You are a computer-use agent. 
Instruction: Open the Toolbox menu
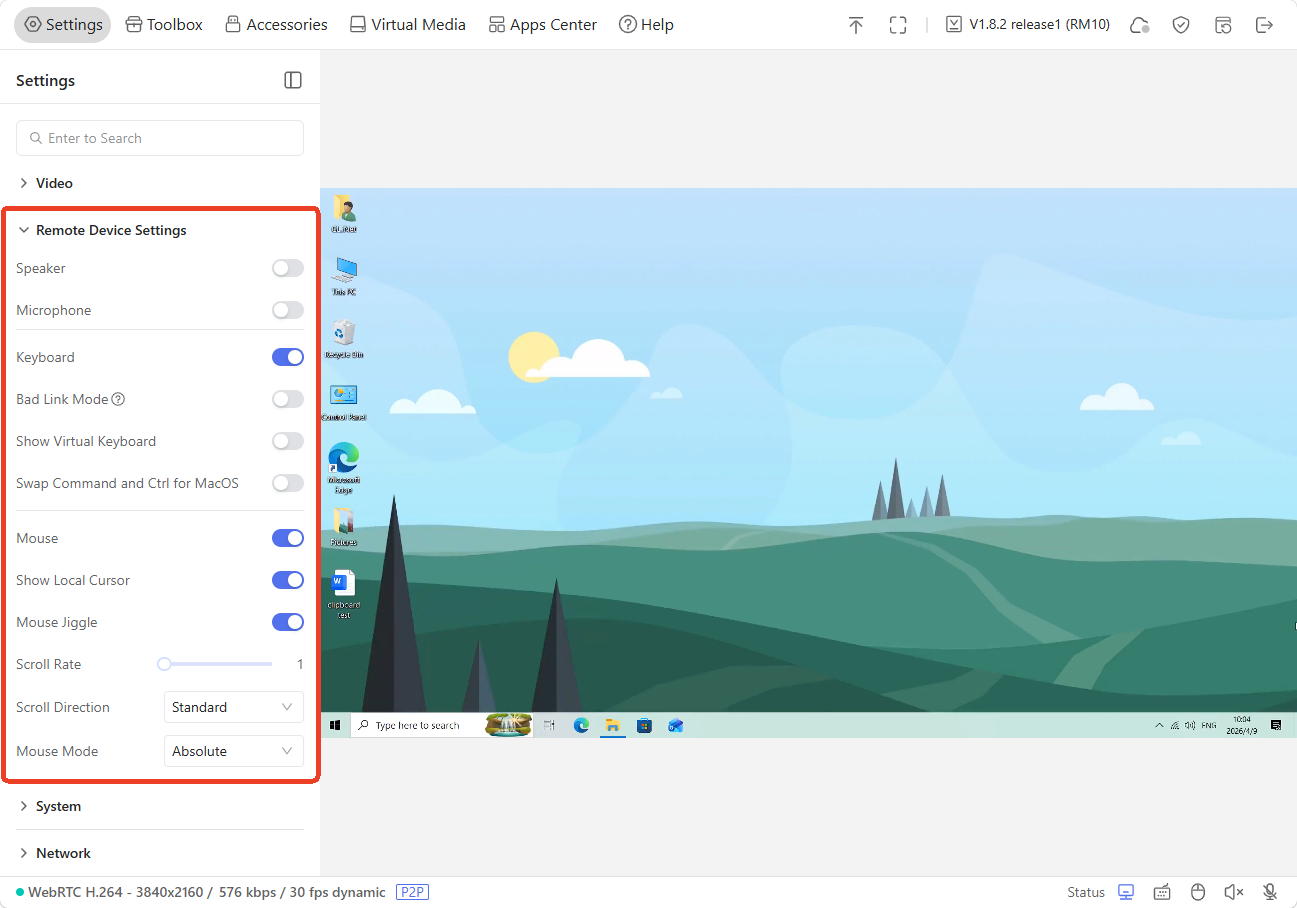(x=164, y=25)
